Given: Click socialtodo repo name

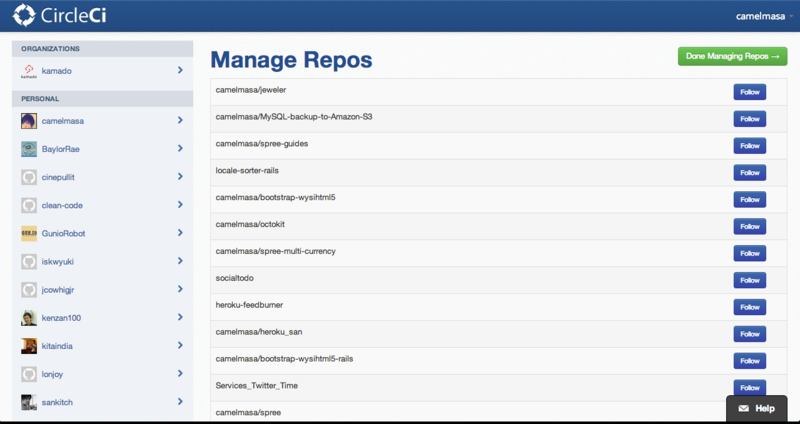Looking at the screenshot, I should [x=235, y=278].
